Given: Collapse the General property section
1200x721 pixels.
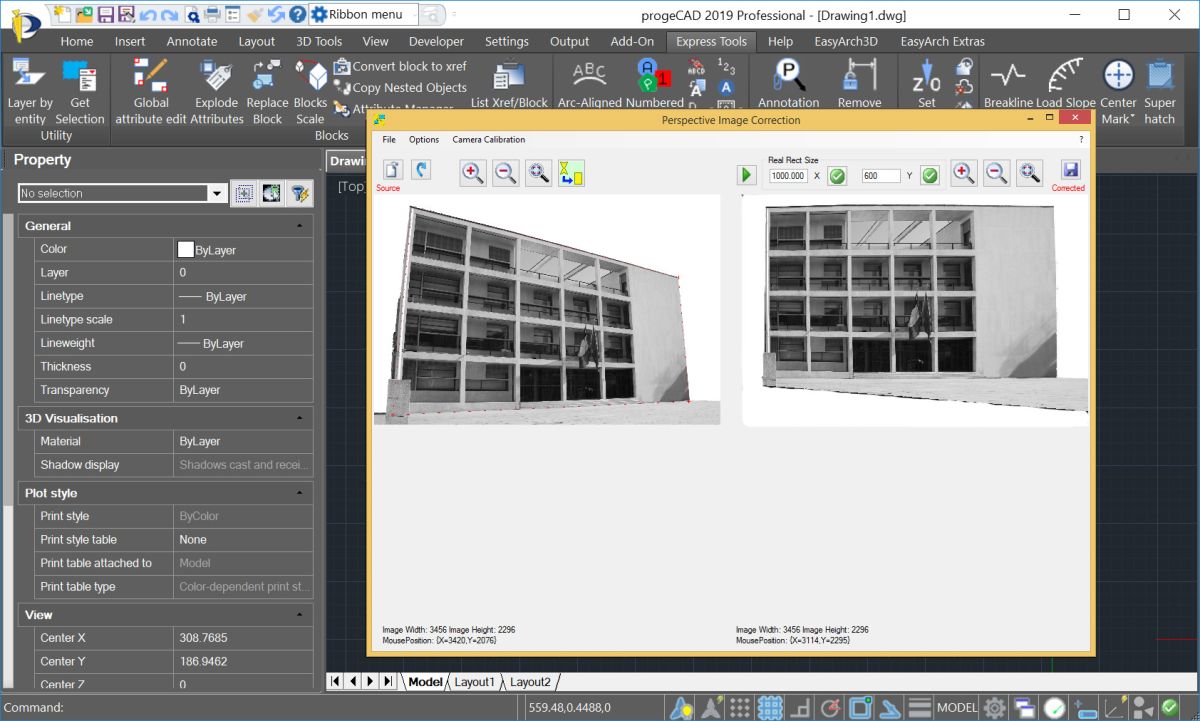Looking at the screenshot, I should coord(299,226).
